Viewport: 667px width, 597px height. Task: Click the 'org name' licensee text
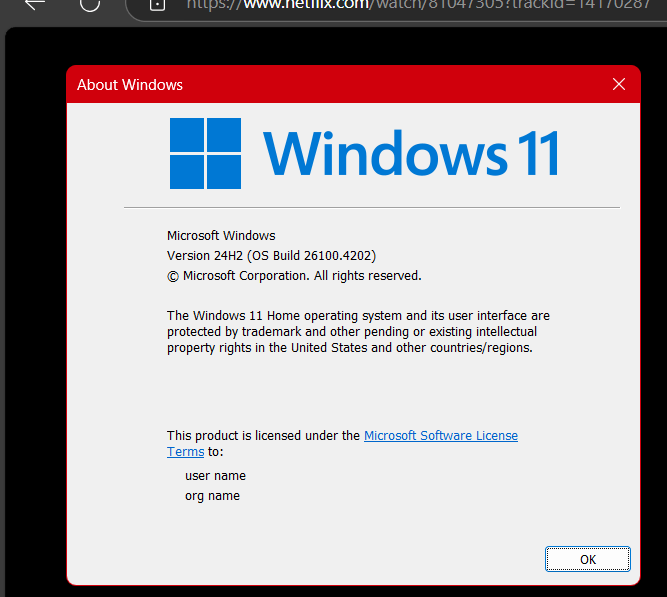click(x=212, y=496)
